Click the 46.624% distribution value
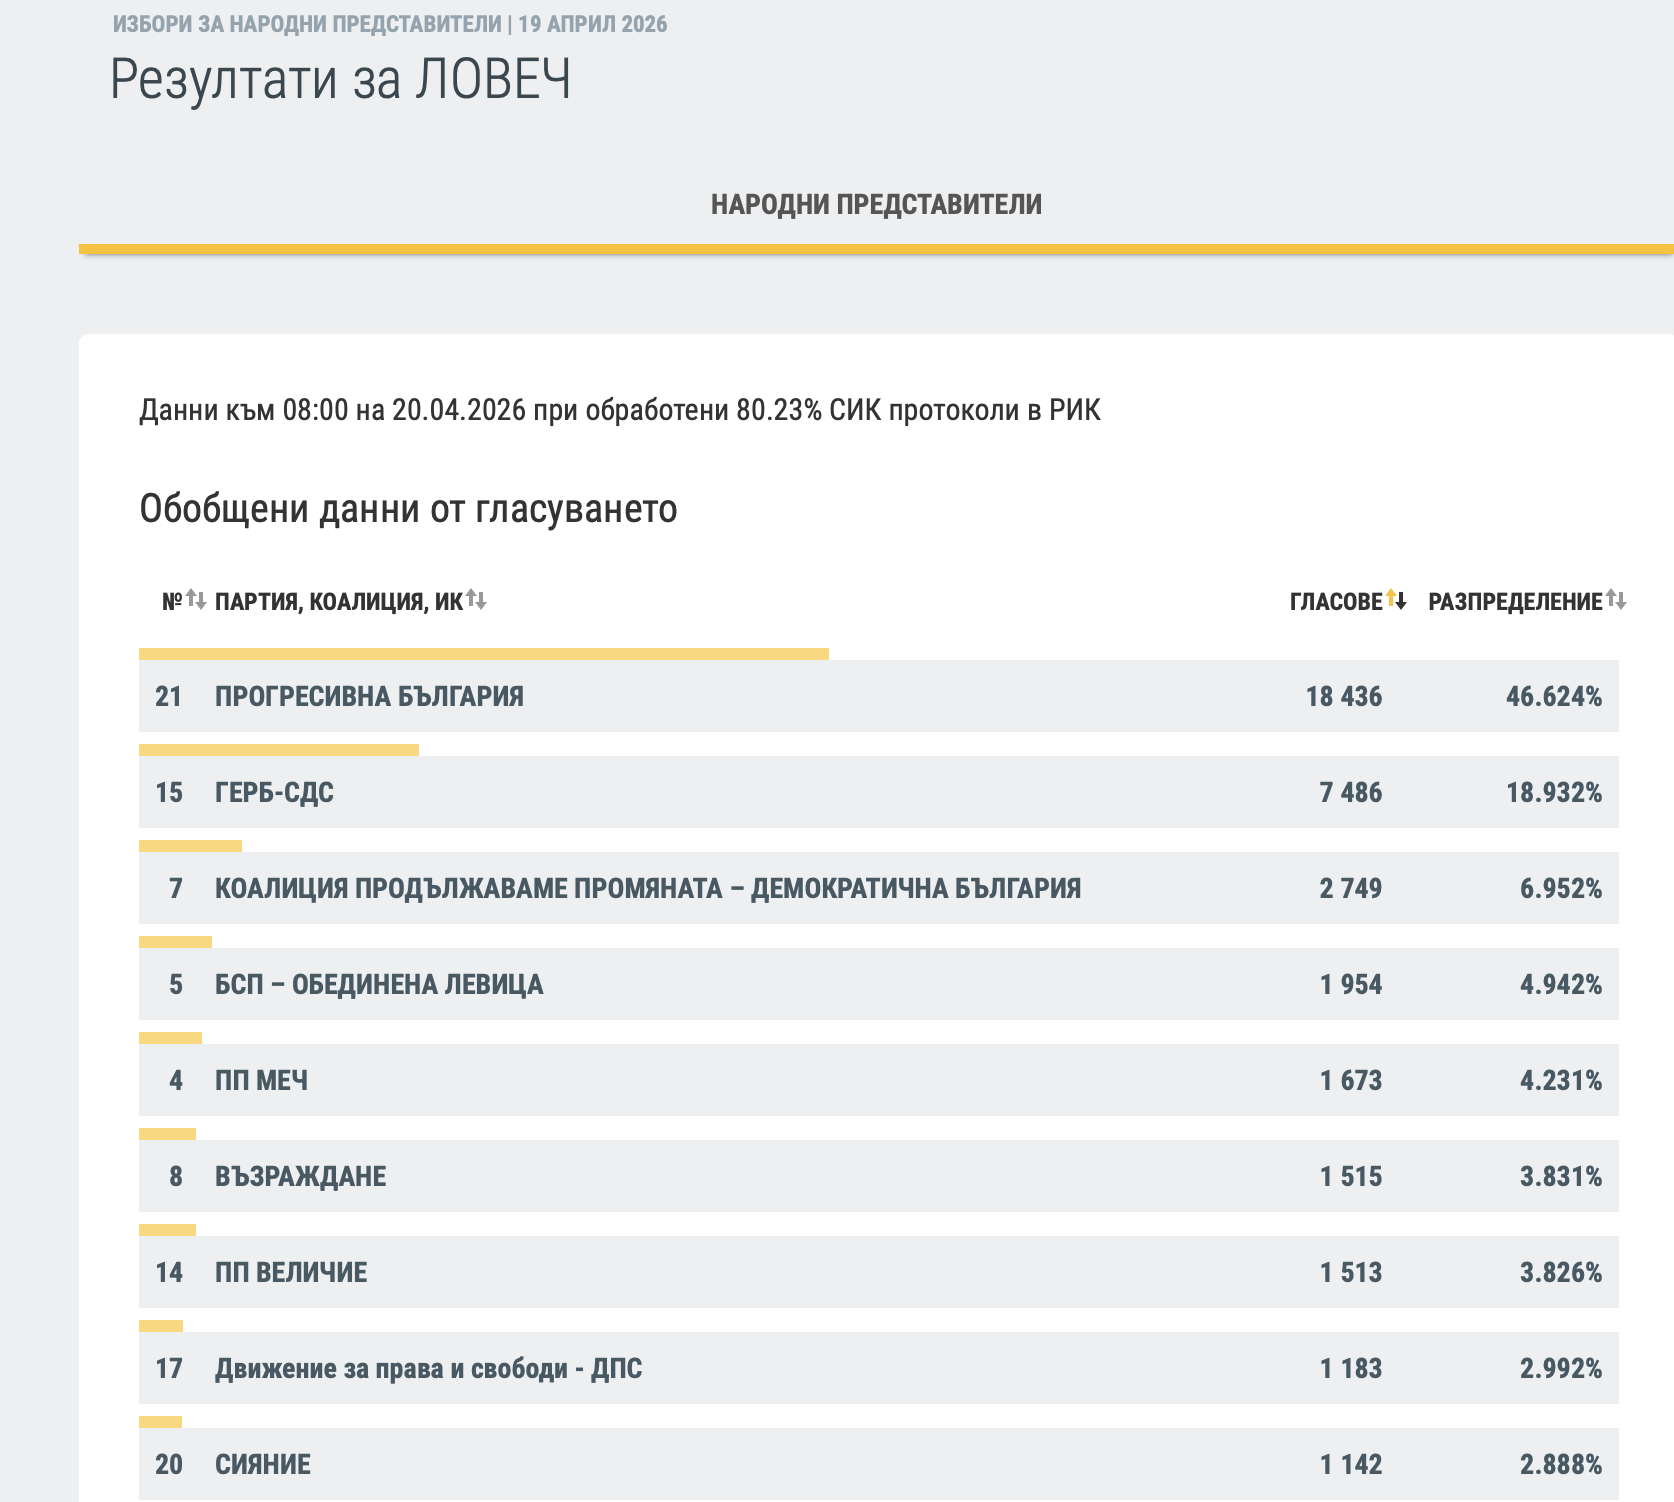This screenshot has width=1674, height=1502. click(1553, 697)
